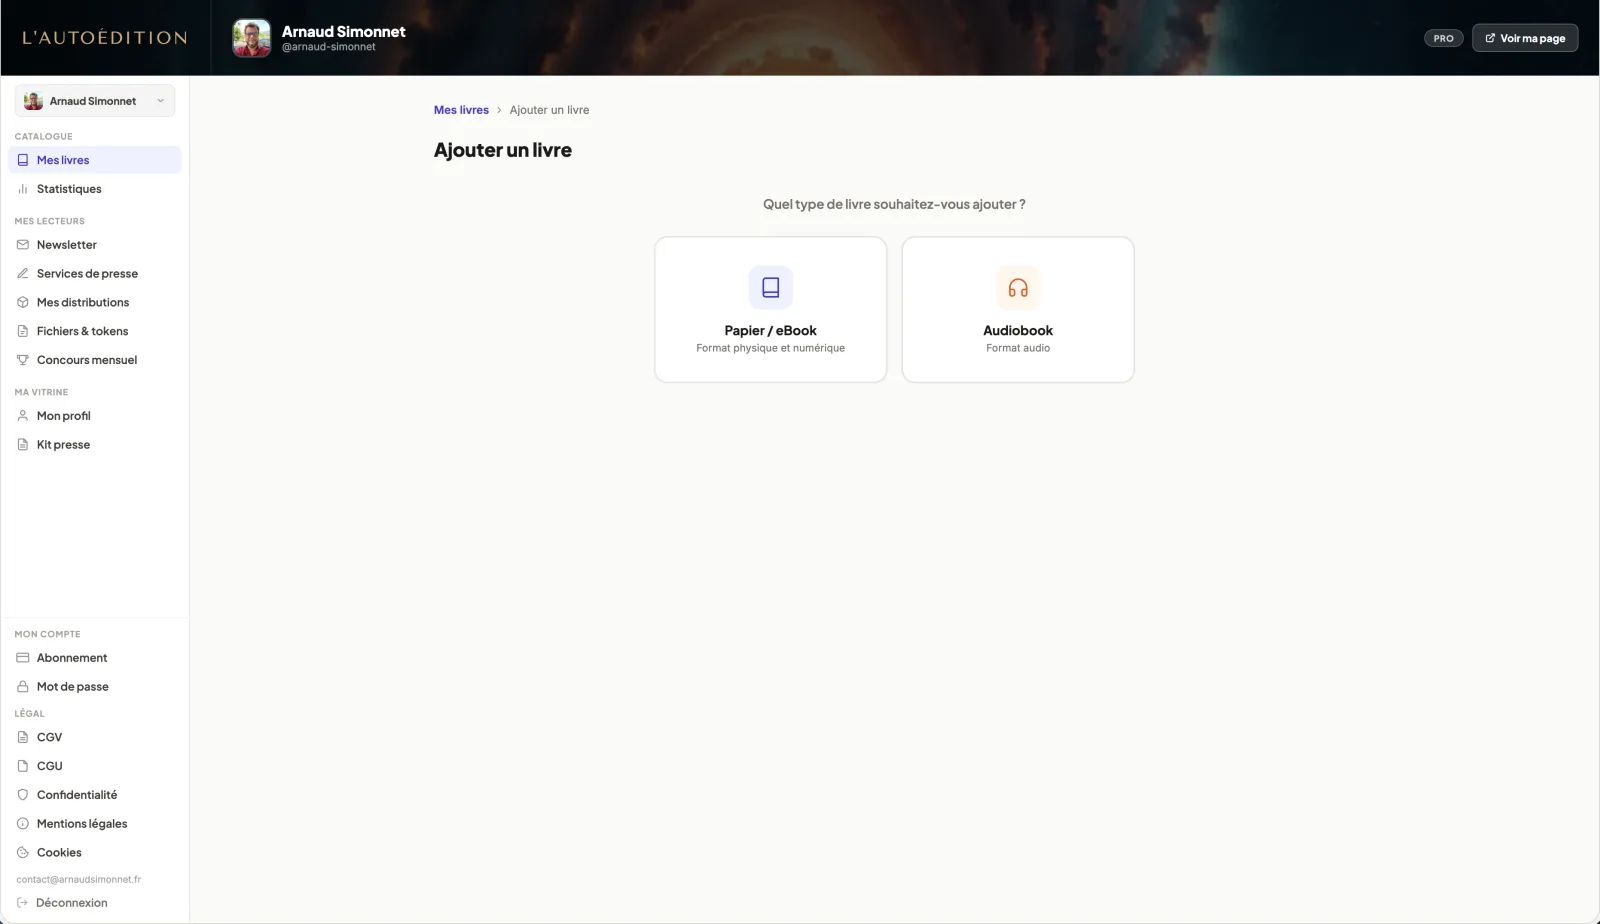Click the cookie icon beside Cookies

(23, 853)
